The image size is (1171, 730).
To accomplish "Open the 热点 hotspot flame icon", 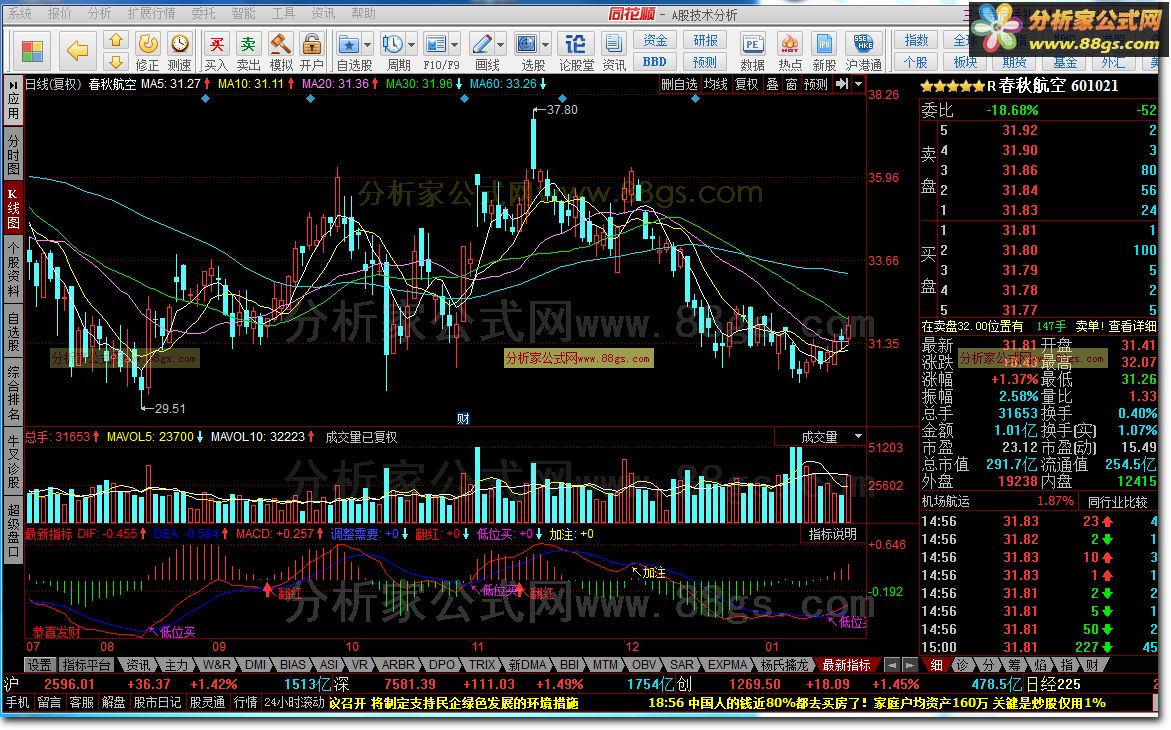I will coord(789,52).
